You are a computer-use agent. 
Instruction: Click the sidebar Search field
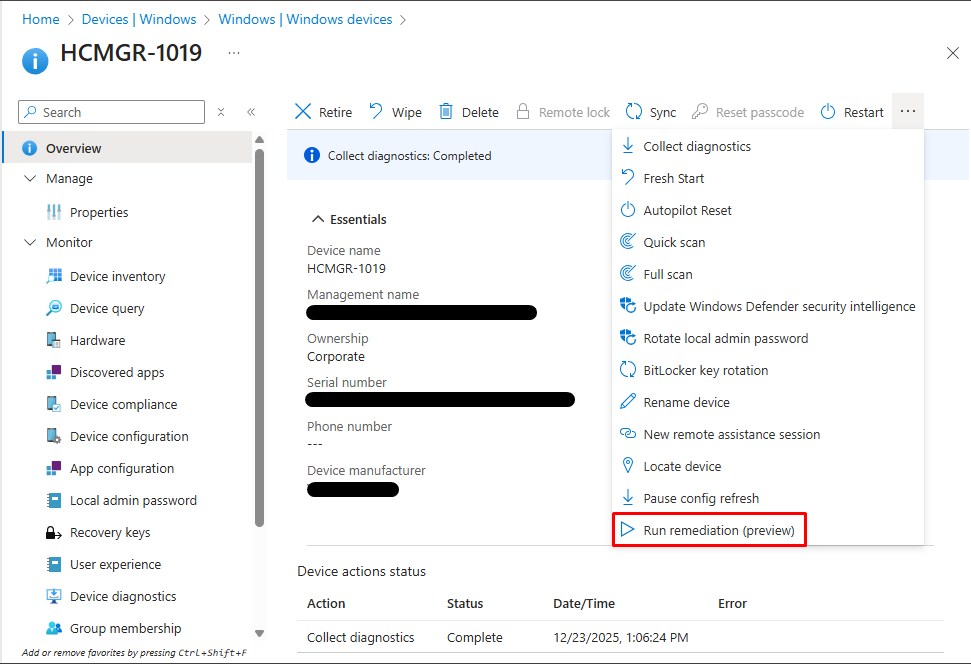110,111
